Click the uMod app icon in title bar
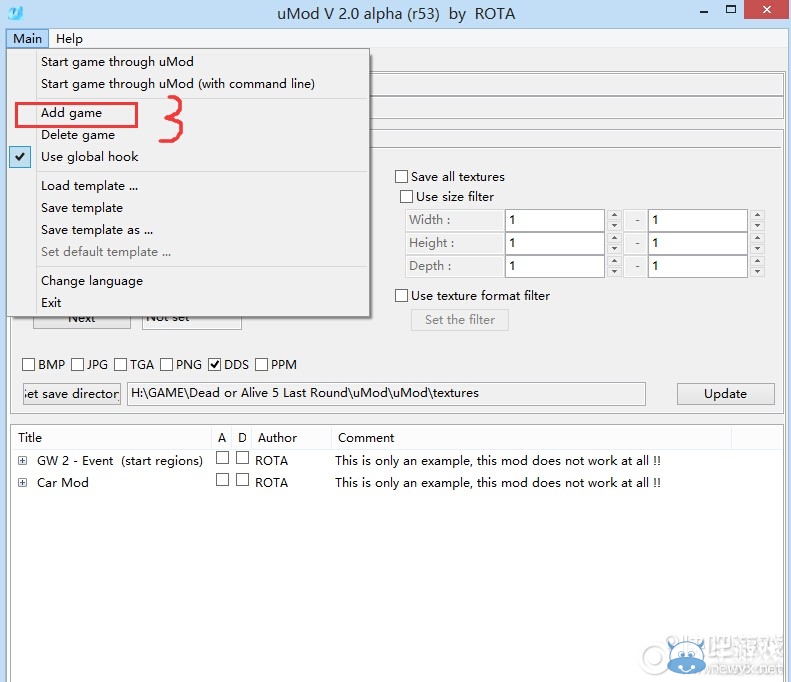791x682 pixels. [x=15, y=12]
